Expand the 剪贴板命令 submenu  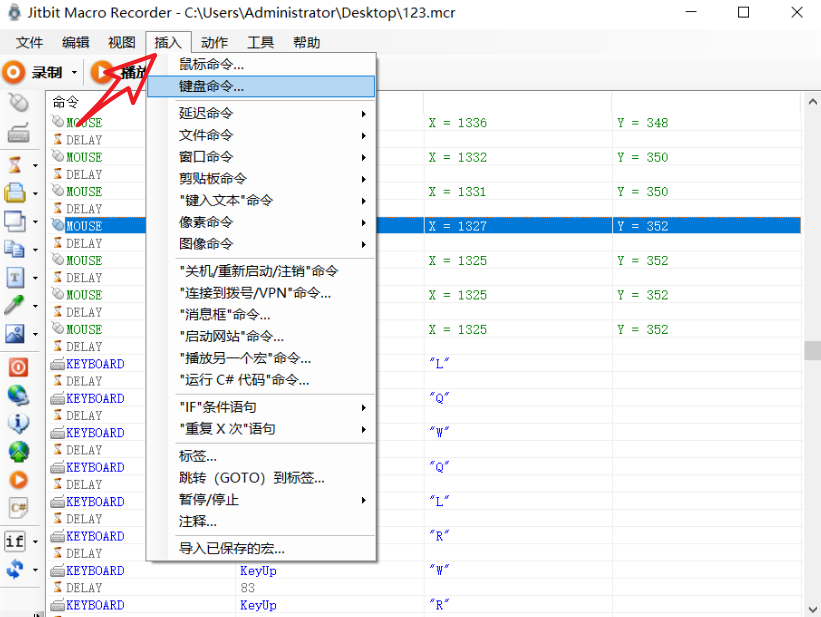[x=261, y=179]
